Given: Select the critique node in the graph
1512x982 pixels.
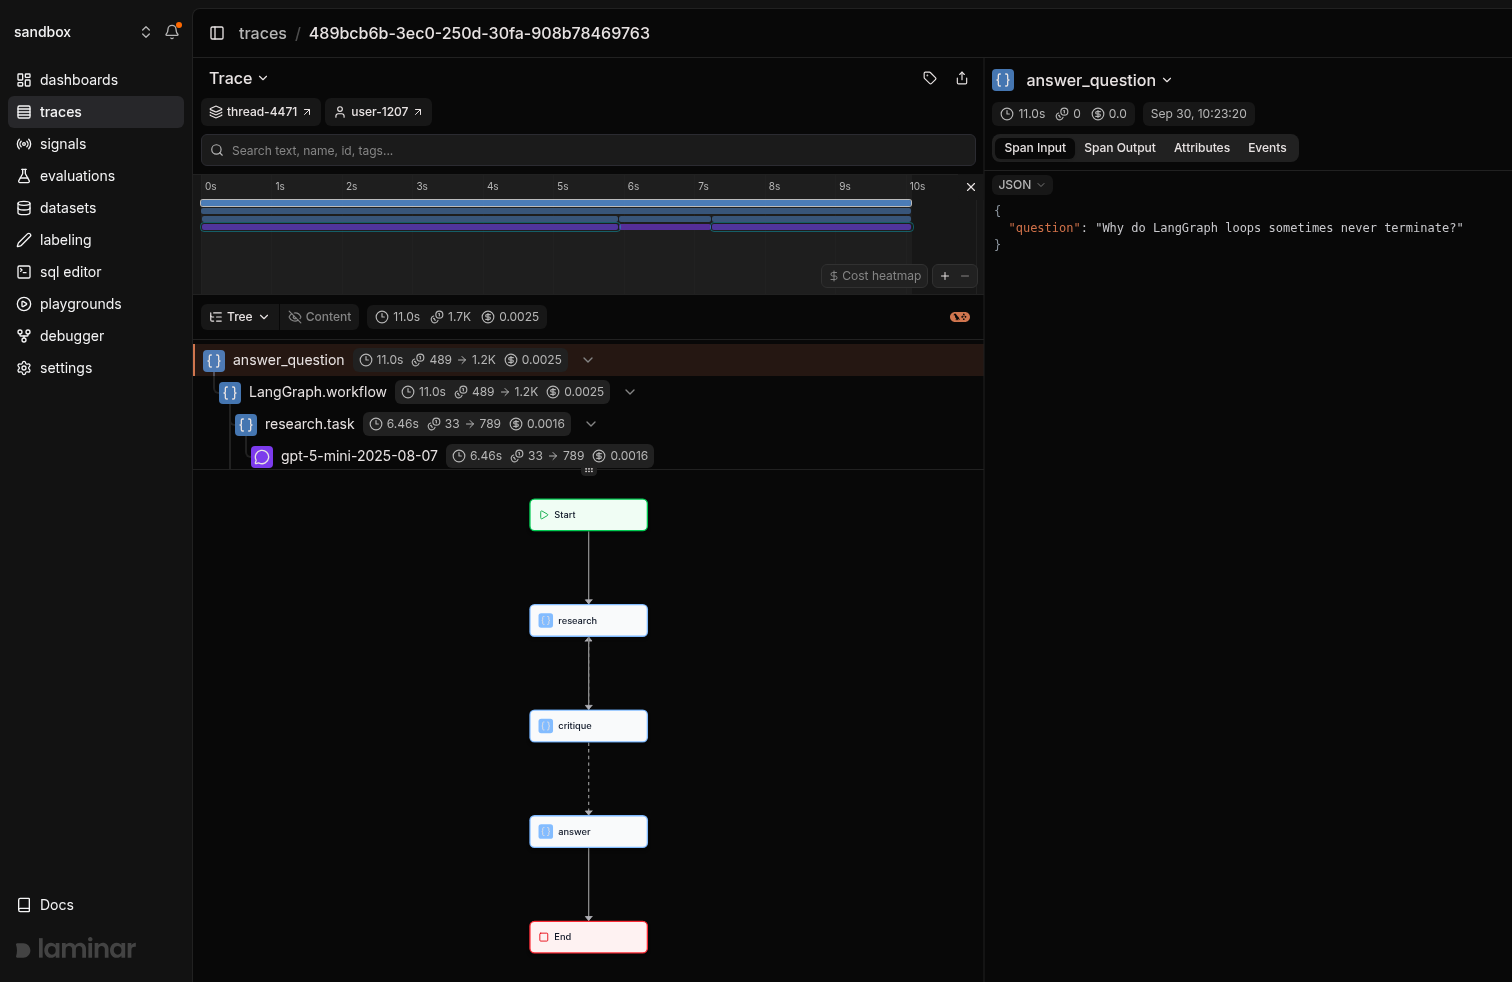Looking at the screenshot, I should click(x=588, y=726).
